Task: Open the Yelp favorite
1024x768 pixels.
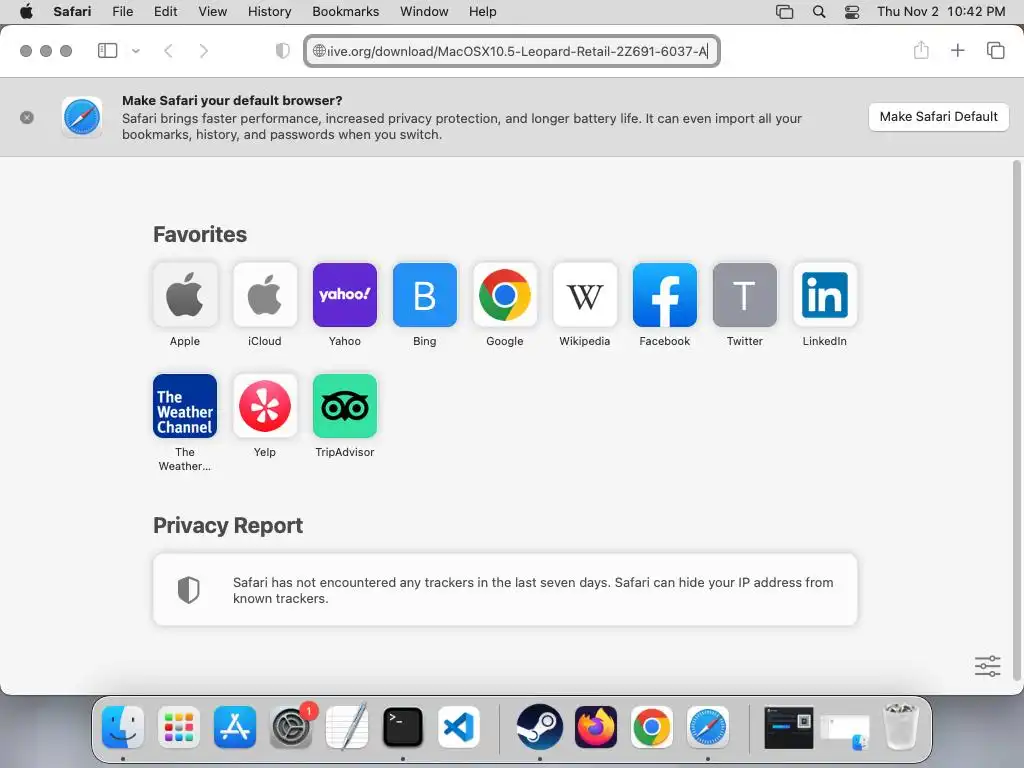Action: click(x=264, y=406)
